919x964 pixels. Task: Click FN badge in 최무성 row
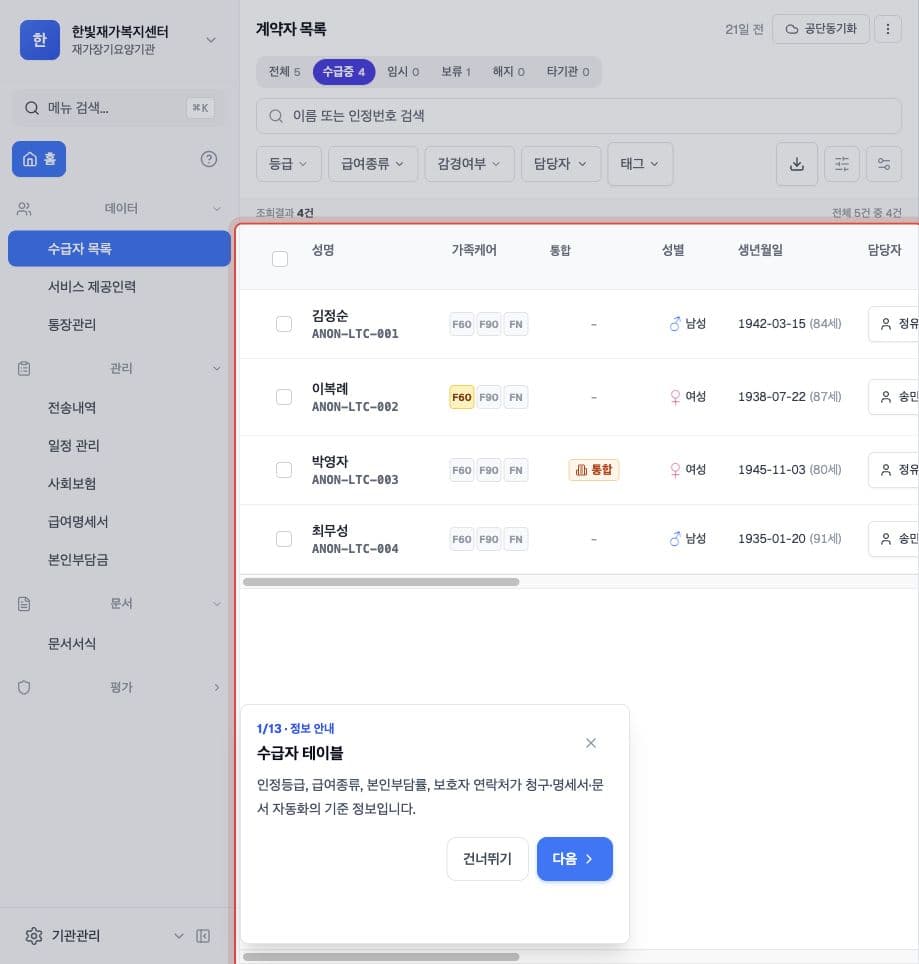(516, 539)
